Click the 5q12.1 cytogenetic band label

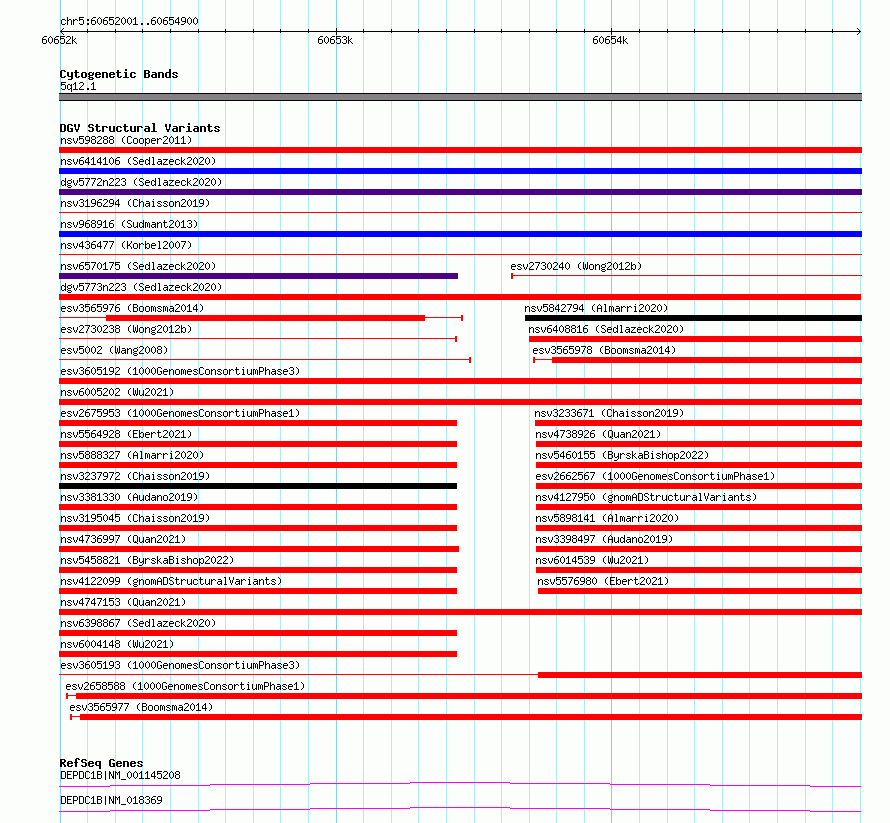tap(78, 86)
